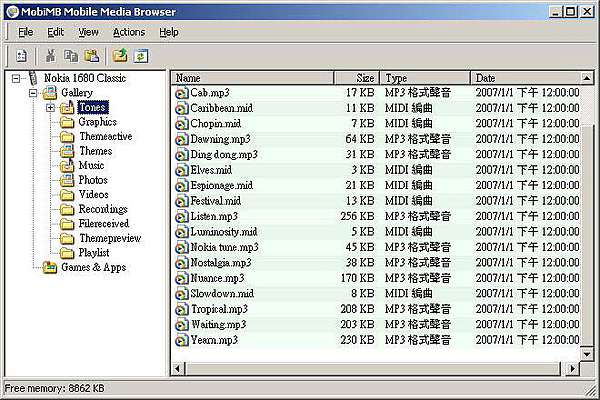The width and height of the screenshot is (600, 400).
Task: Select the Caribbean.mid file name
Action: [x=222, y=108]
